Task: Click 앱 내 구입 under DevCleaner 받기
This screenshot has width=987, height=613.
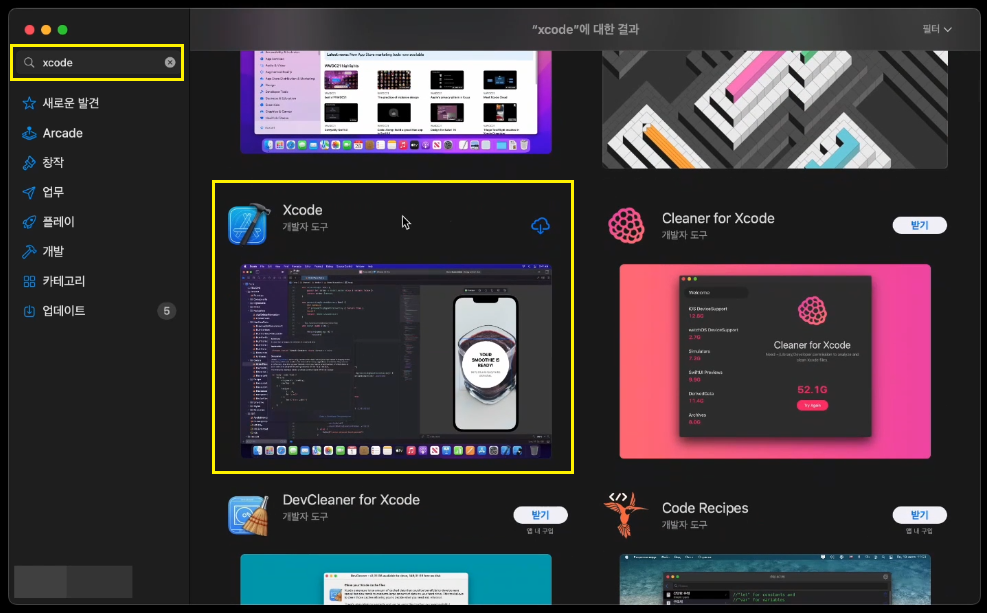Action: tap(540, 531)
